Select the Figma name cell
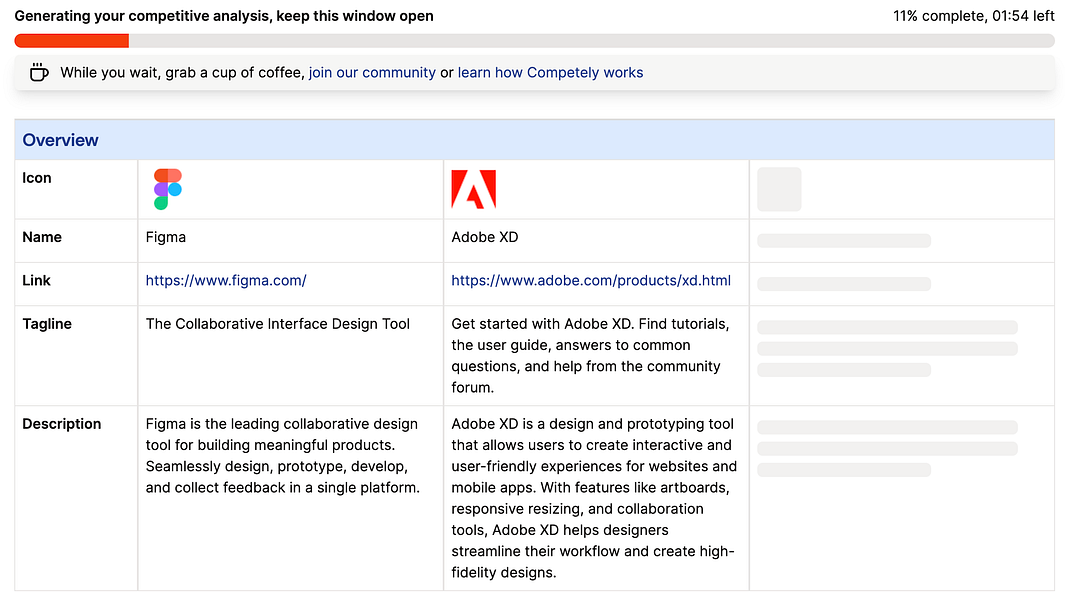This screenshot has width=1065, height=600. point(166,238)
